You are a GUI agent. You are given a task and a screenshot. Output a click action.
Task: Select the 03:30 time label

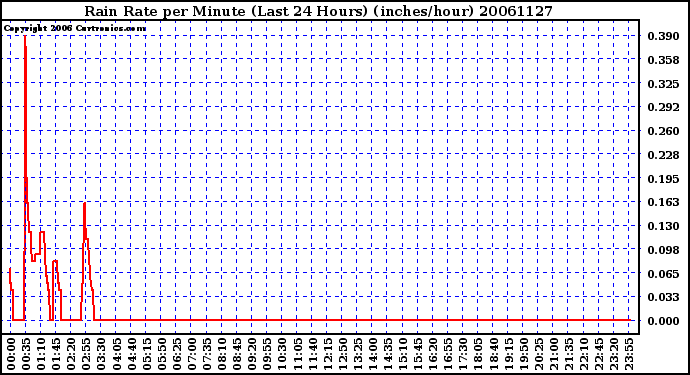click(x=101, y=354)
